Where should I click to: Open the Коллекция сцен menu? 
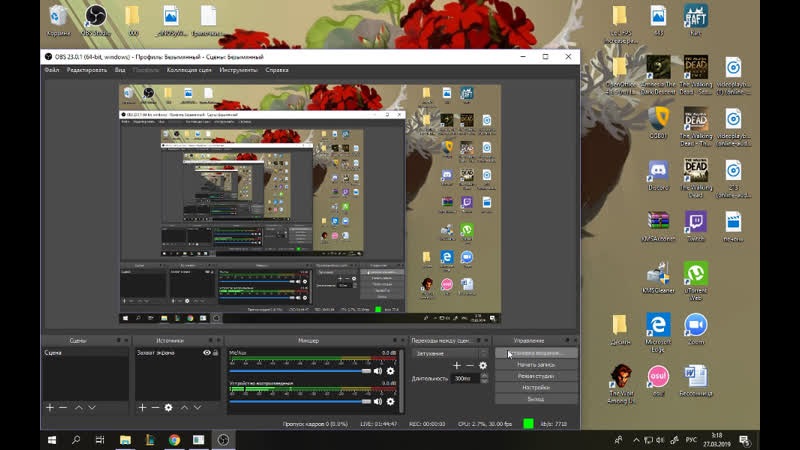[189, 70]
